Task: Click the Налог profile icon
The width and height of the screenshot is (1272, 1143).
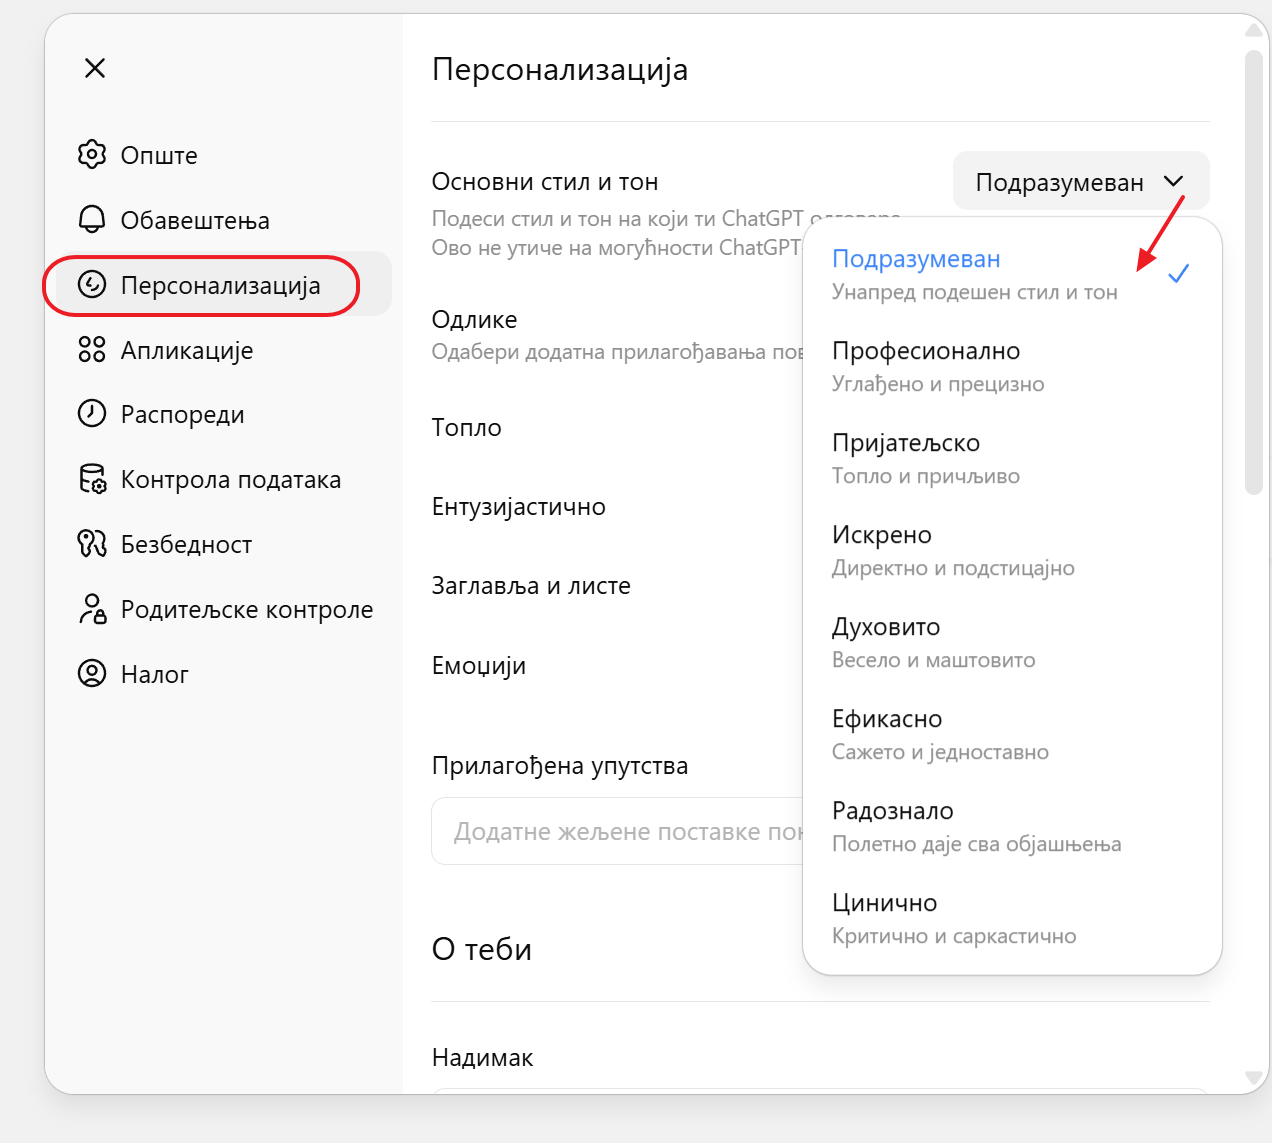Action: [92, 674]
